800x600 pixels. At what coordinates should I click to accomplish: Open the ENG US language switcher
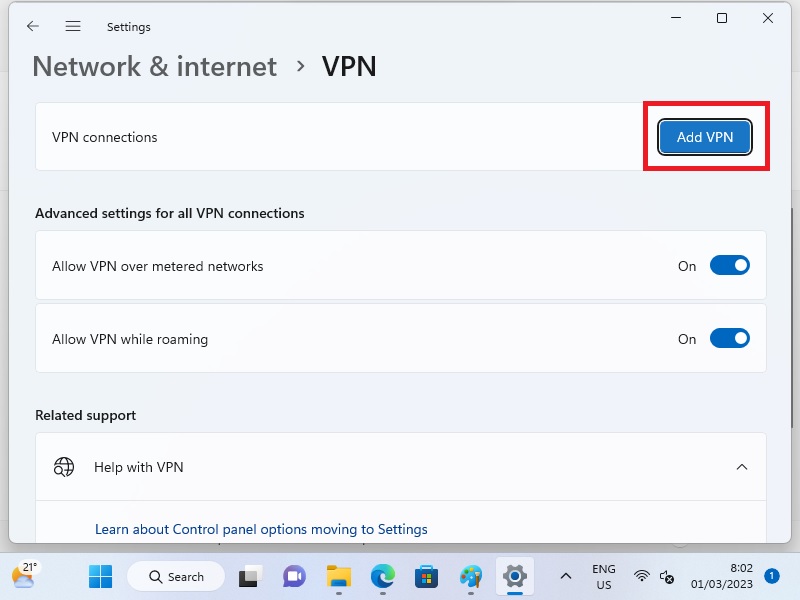pyautogui.click(x=604, y=577)
